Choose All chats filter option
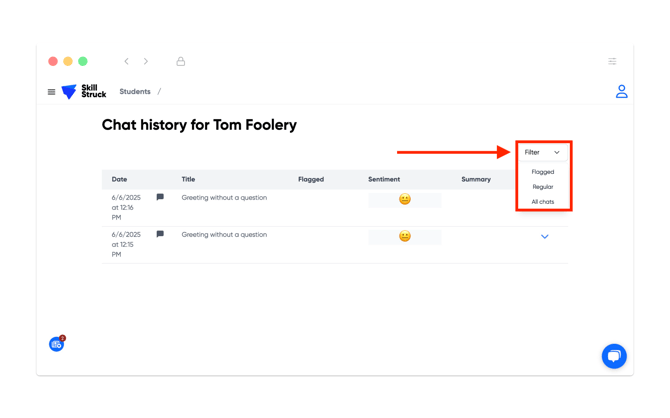The width and height of the screenshot is (670, 418). (x=543, y=202)
